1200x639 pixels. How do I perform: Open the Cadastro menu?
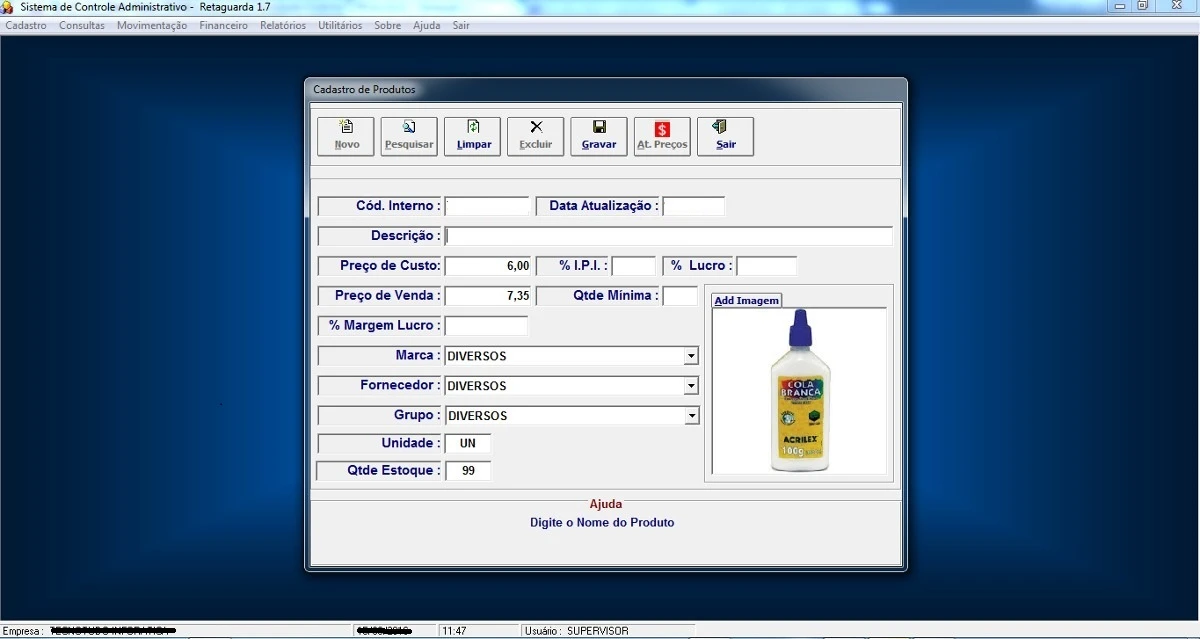click(26, 26)
